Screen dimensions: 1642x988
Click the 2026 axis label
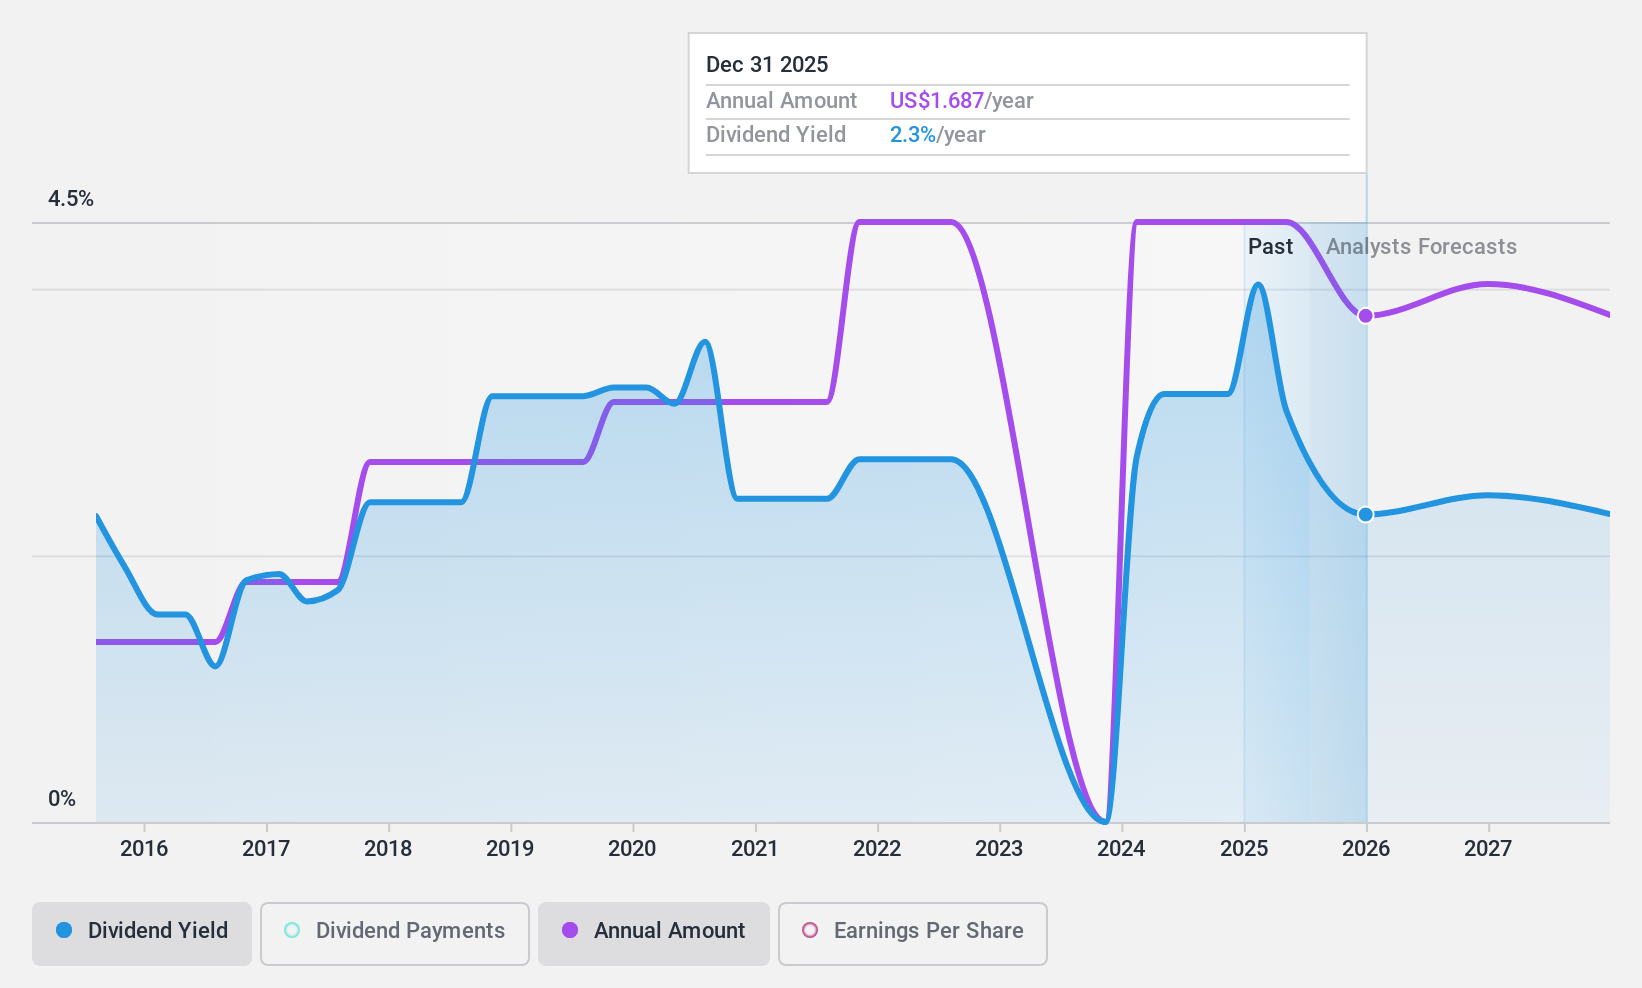1366,849
